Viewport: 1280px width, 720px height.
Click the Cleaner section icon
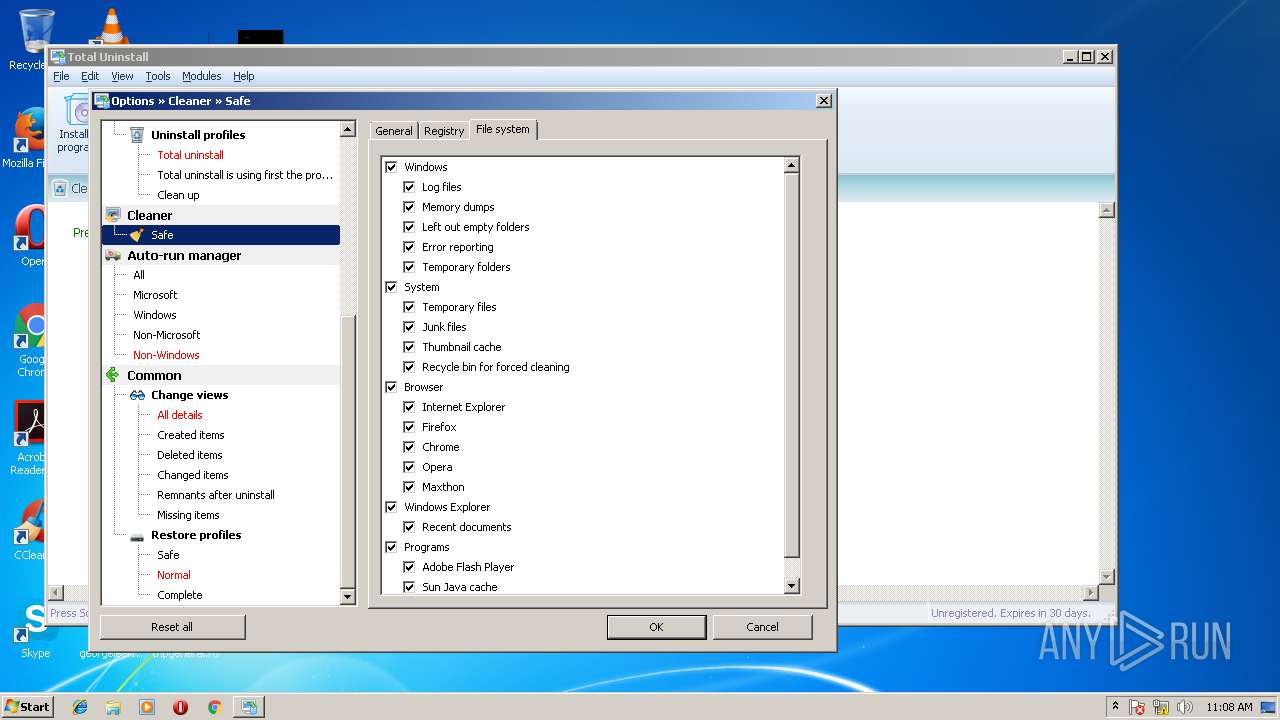click(113, 215)
